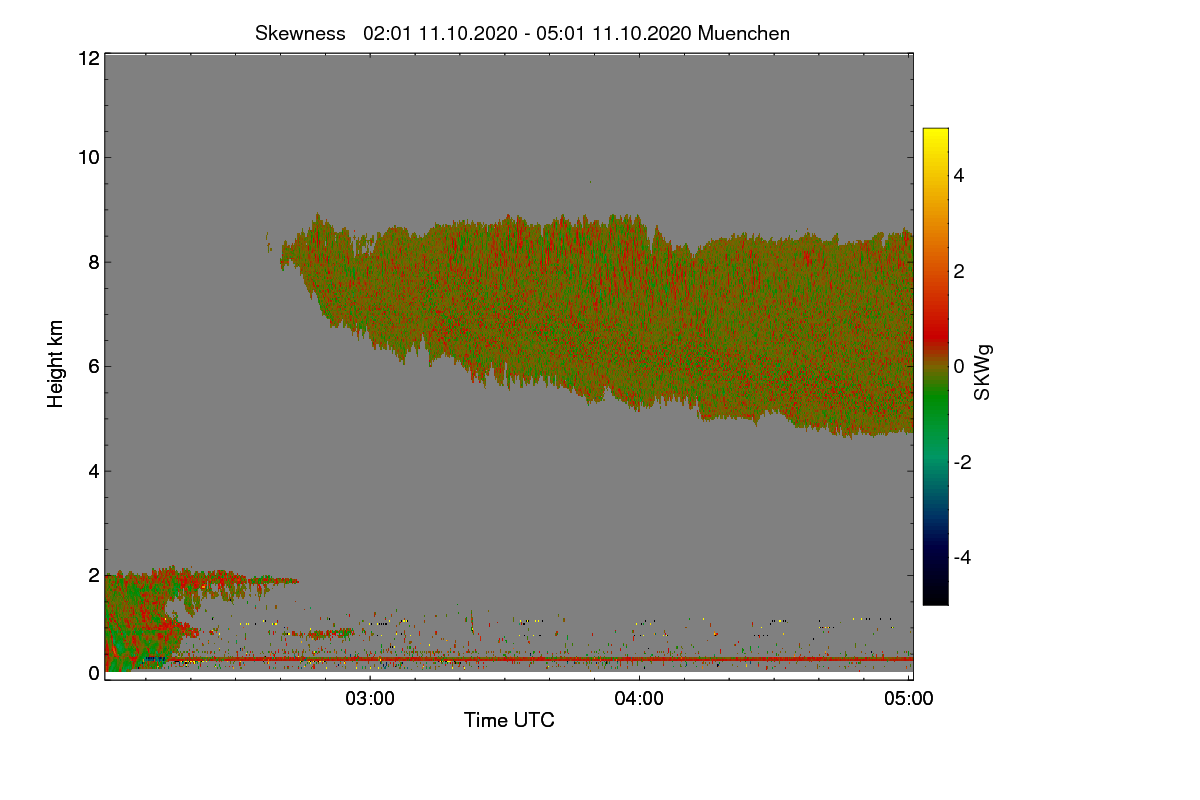Click the Skewness plot title text

[x=522, y=33]
